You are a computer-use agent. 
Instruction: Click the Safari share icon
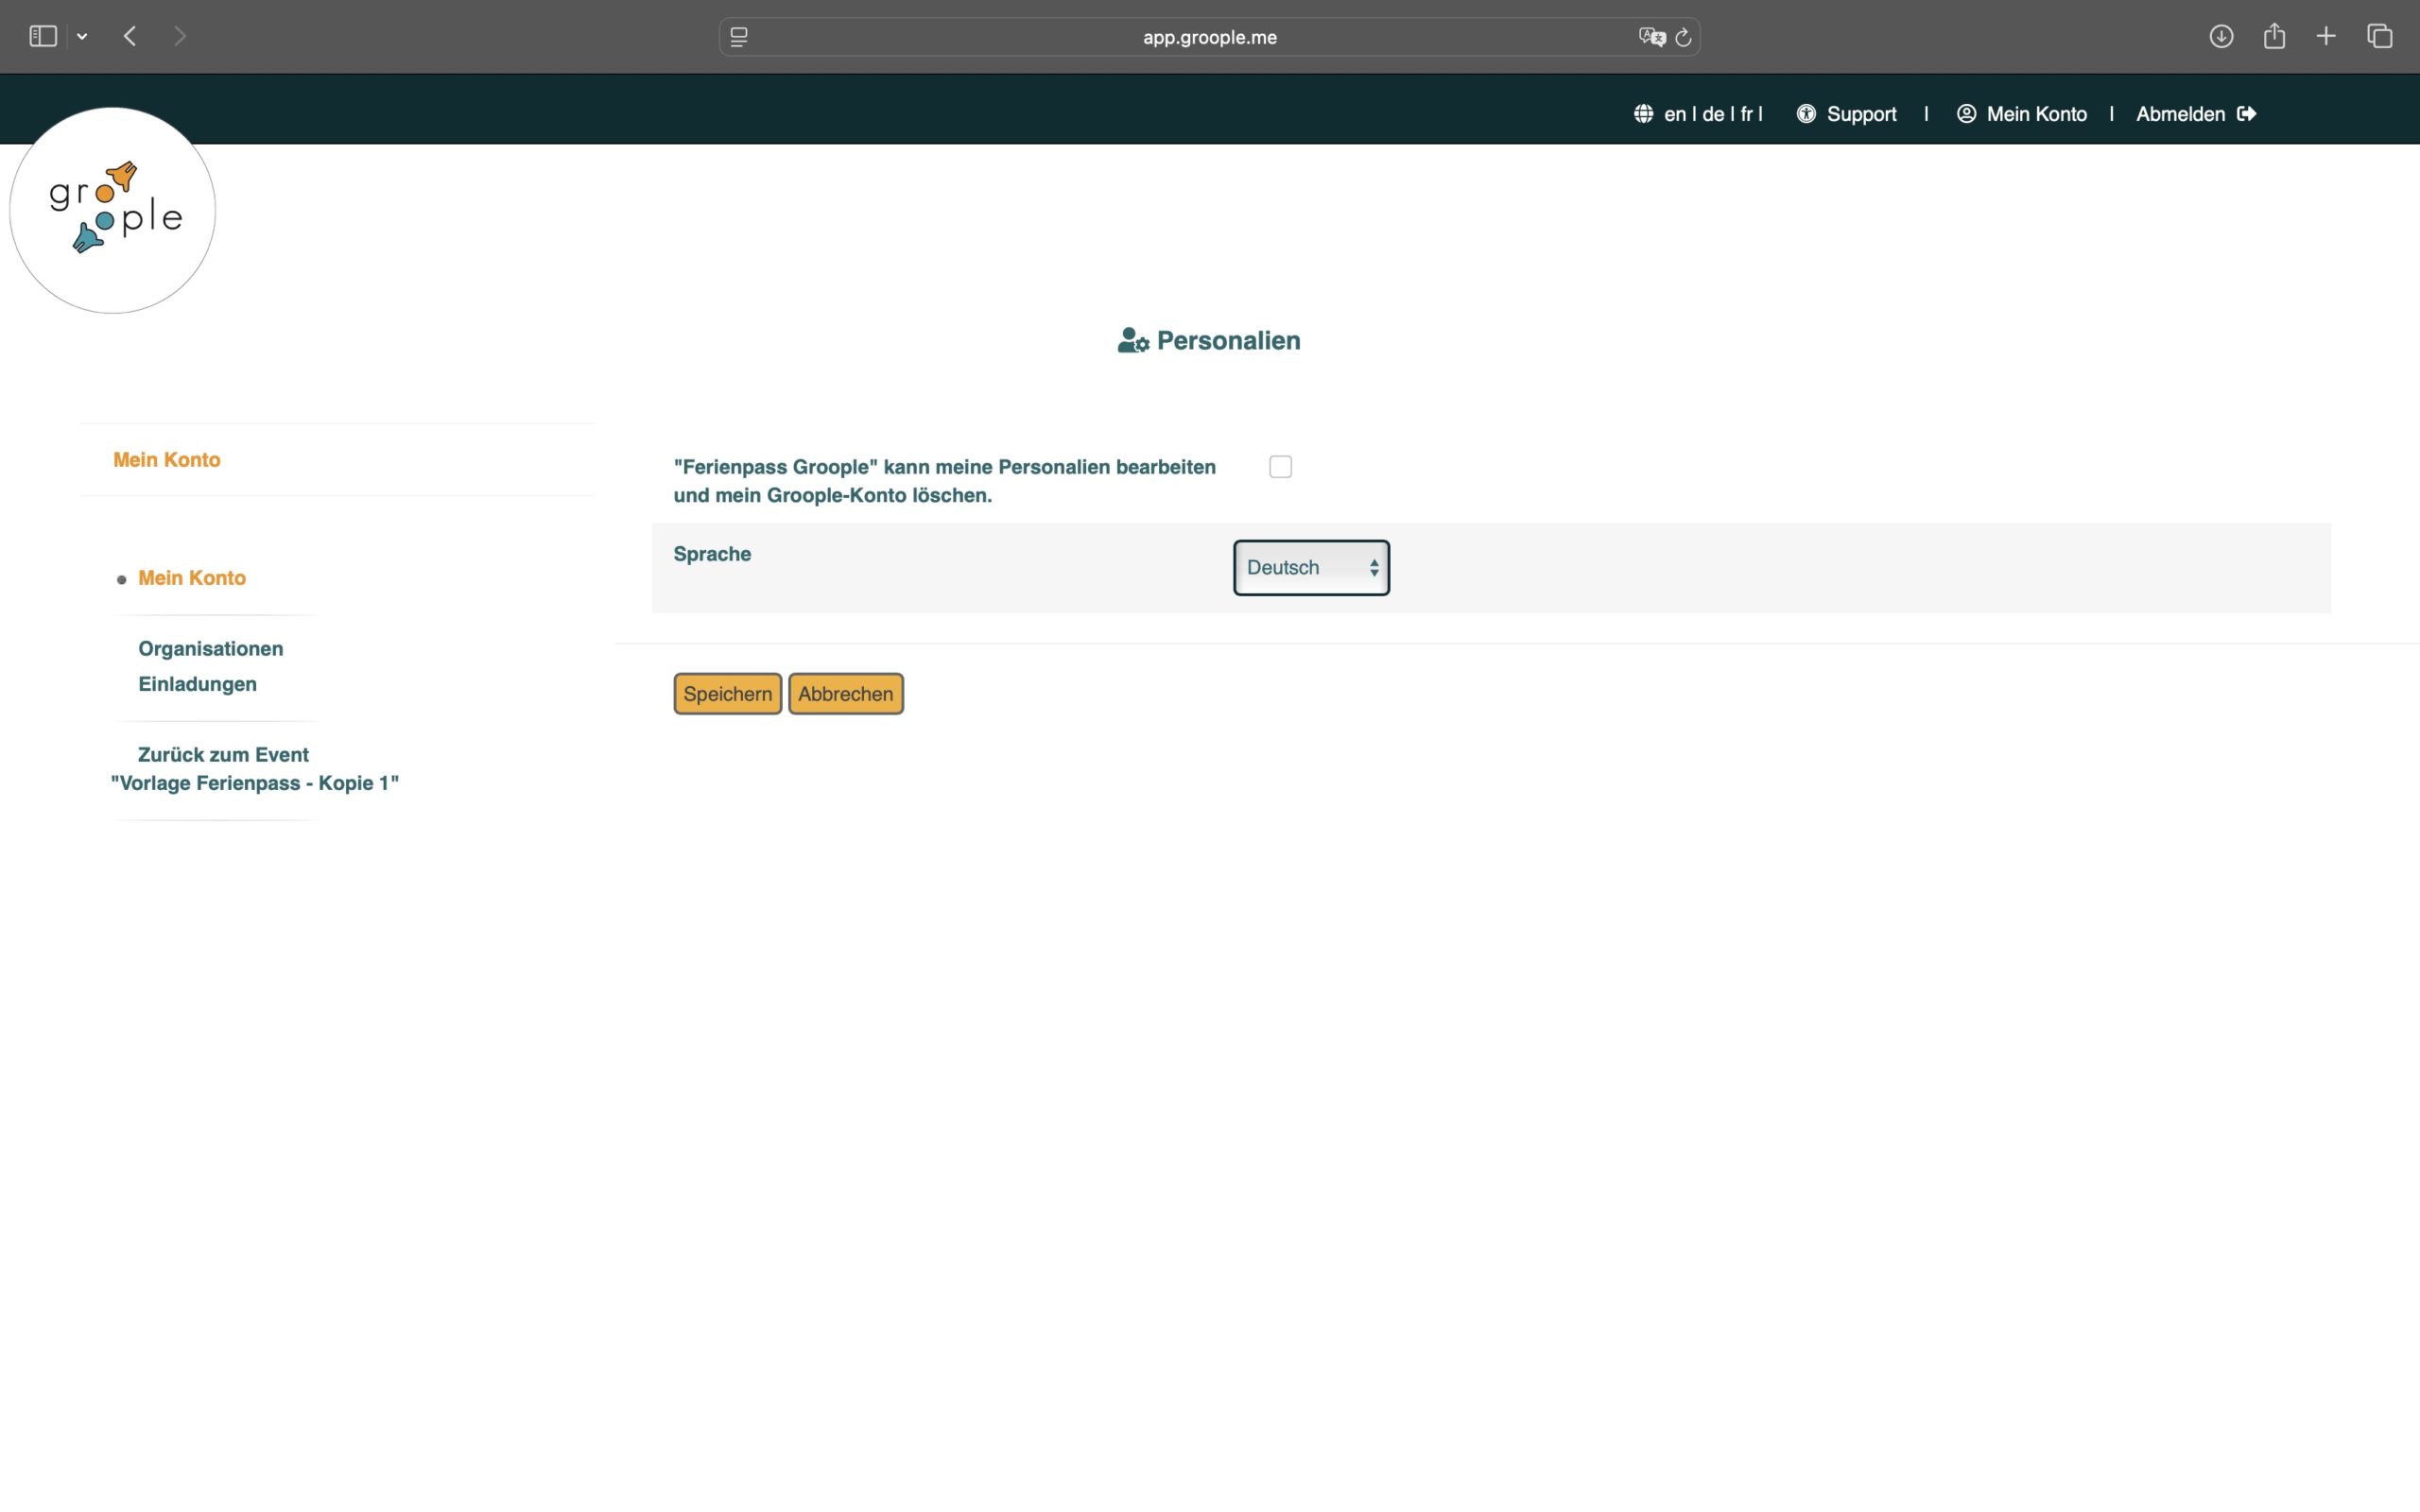click(2274, 37)
